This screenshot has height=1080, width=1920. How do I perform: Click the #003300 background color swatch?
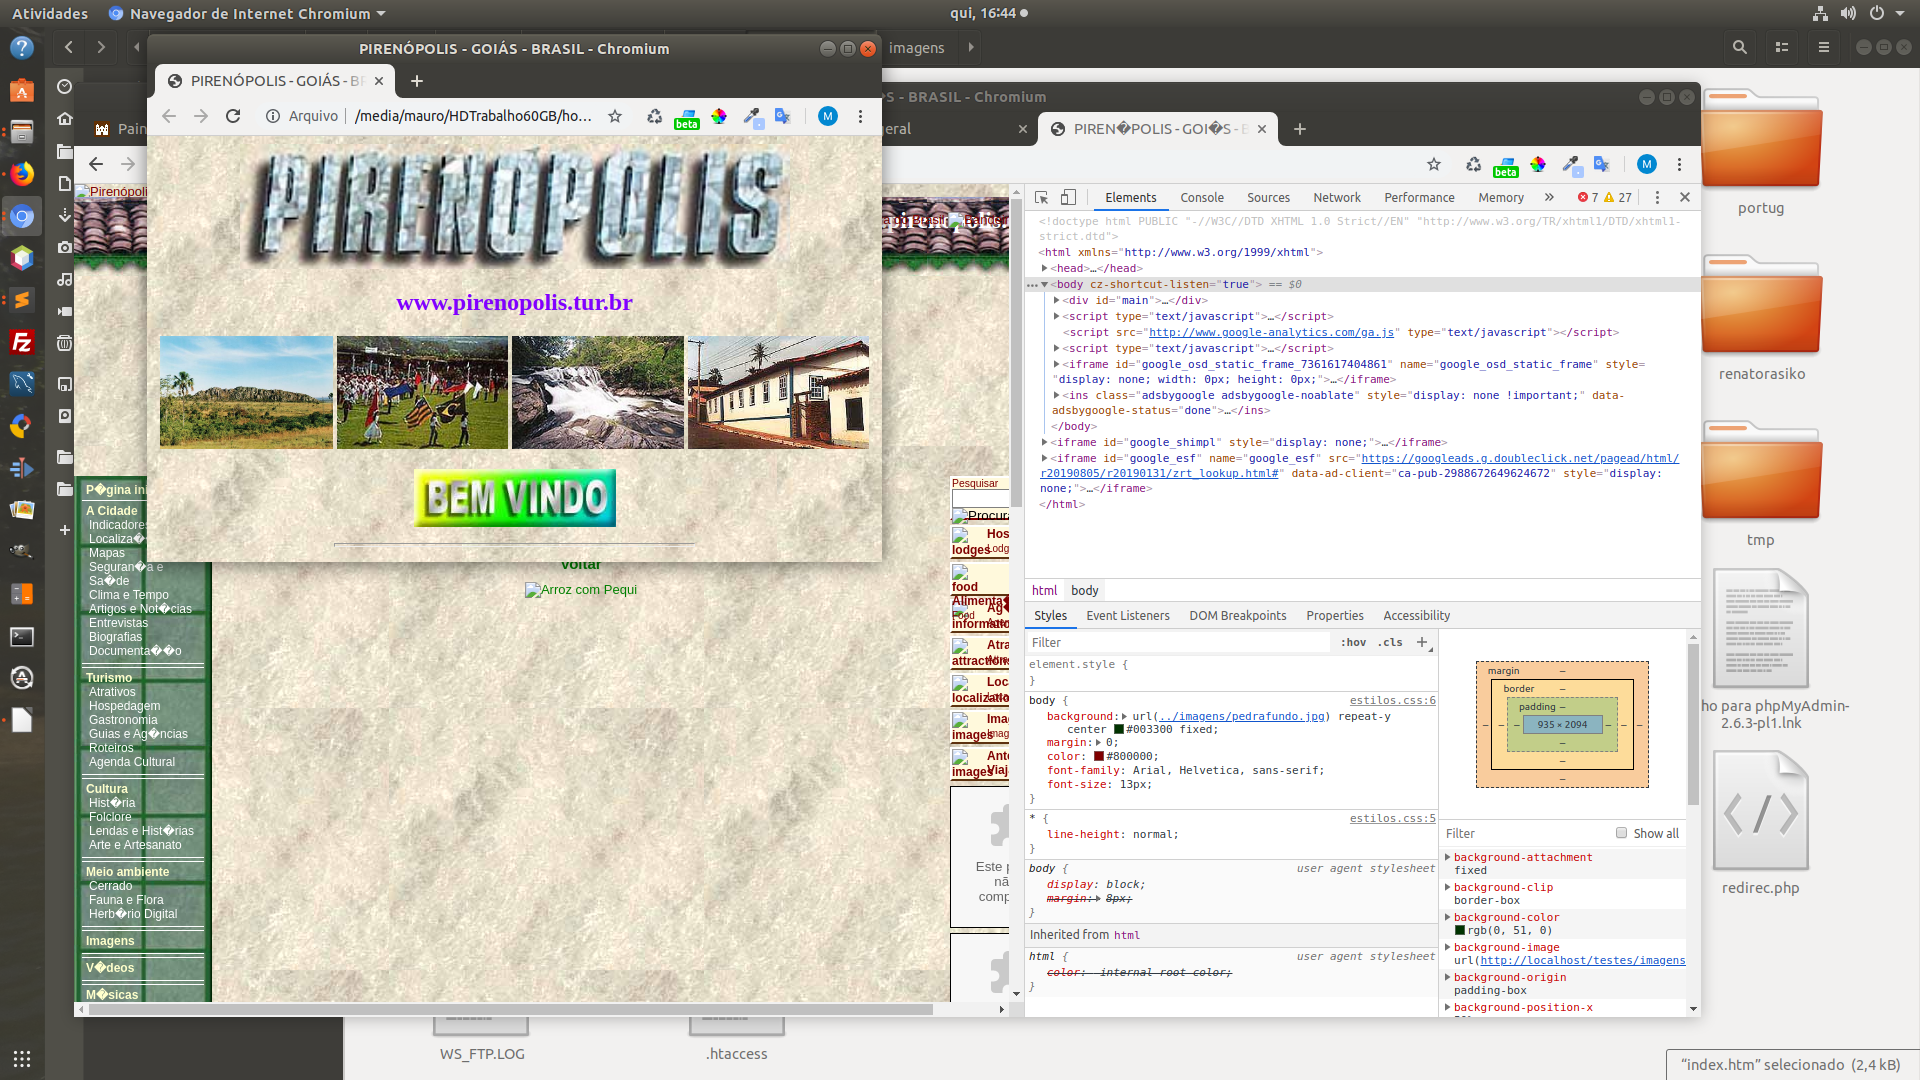pos(1119,729)
